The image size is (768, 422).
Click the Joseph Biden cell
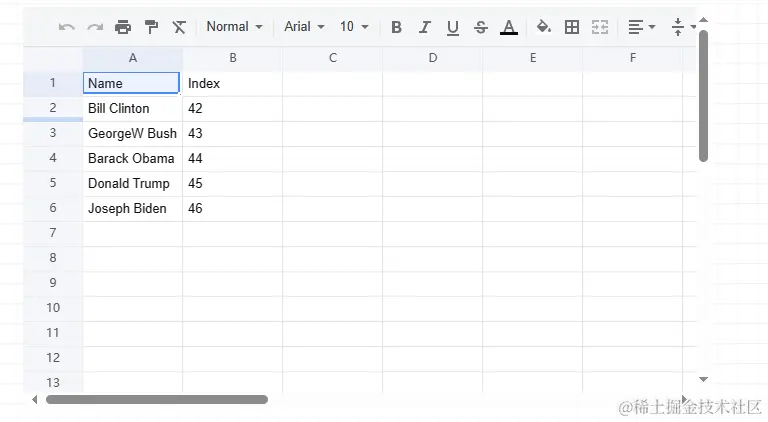[x=133, y=209]
